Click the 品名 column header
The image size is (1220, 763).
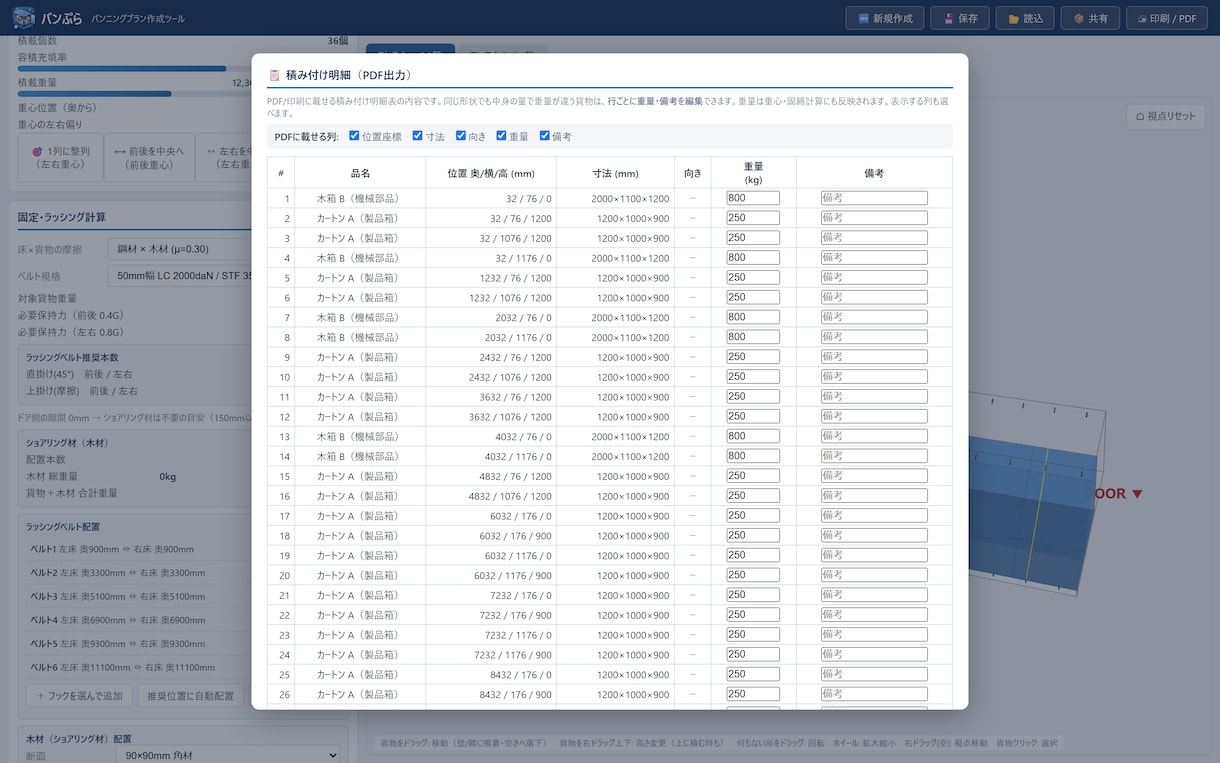(360, 173)
